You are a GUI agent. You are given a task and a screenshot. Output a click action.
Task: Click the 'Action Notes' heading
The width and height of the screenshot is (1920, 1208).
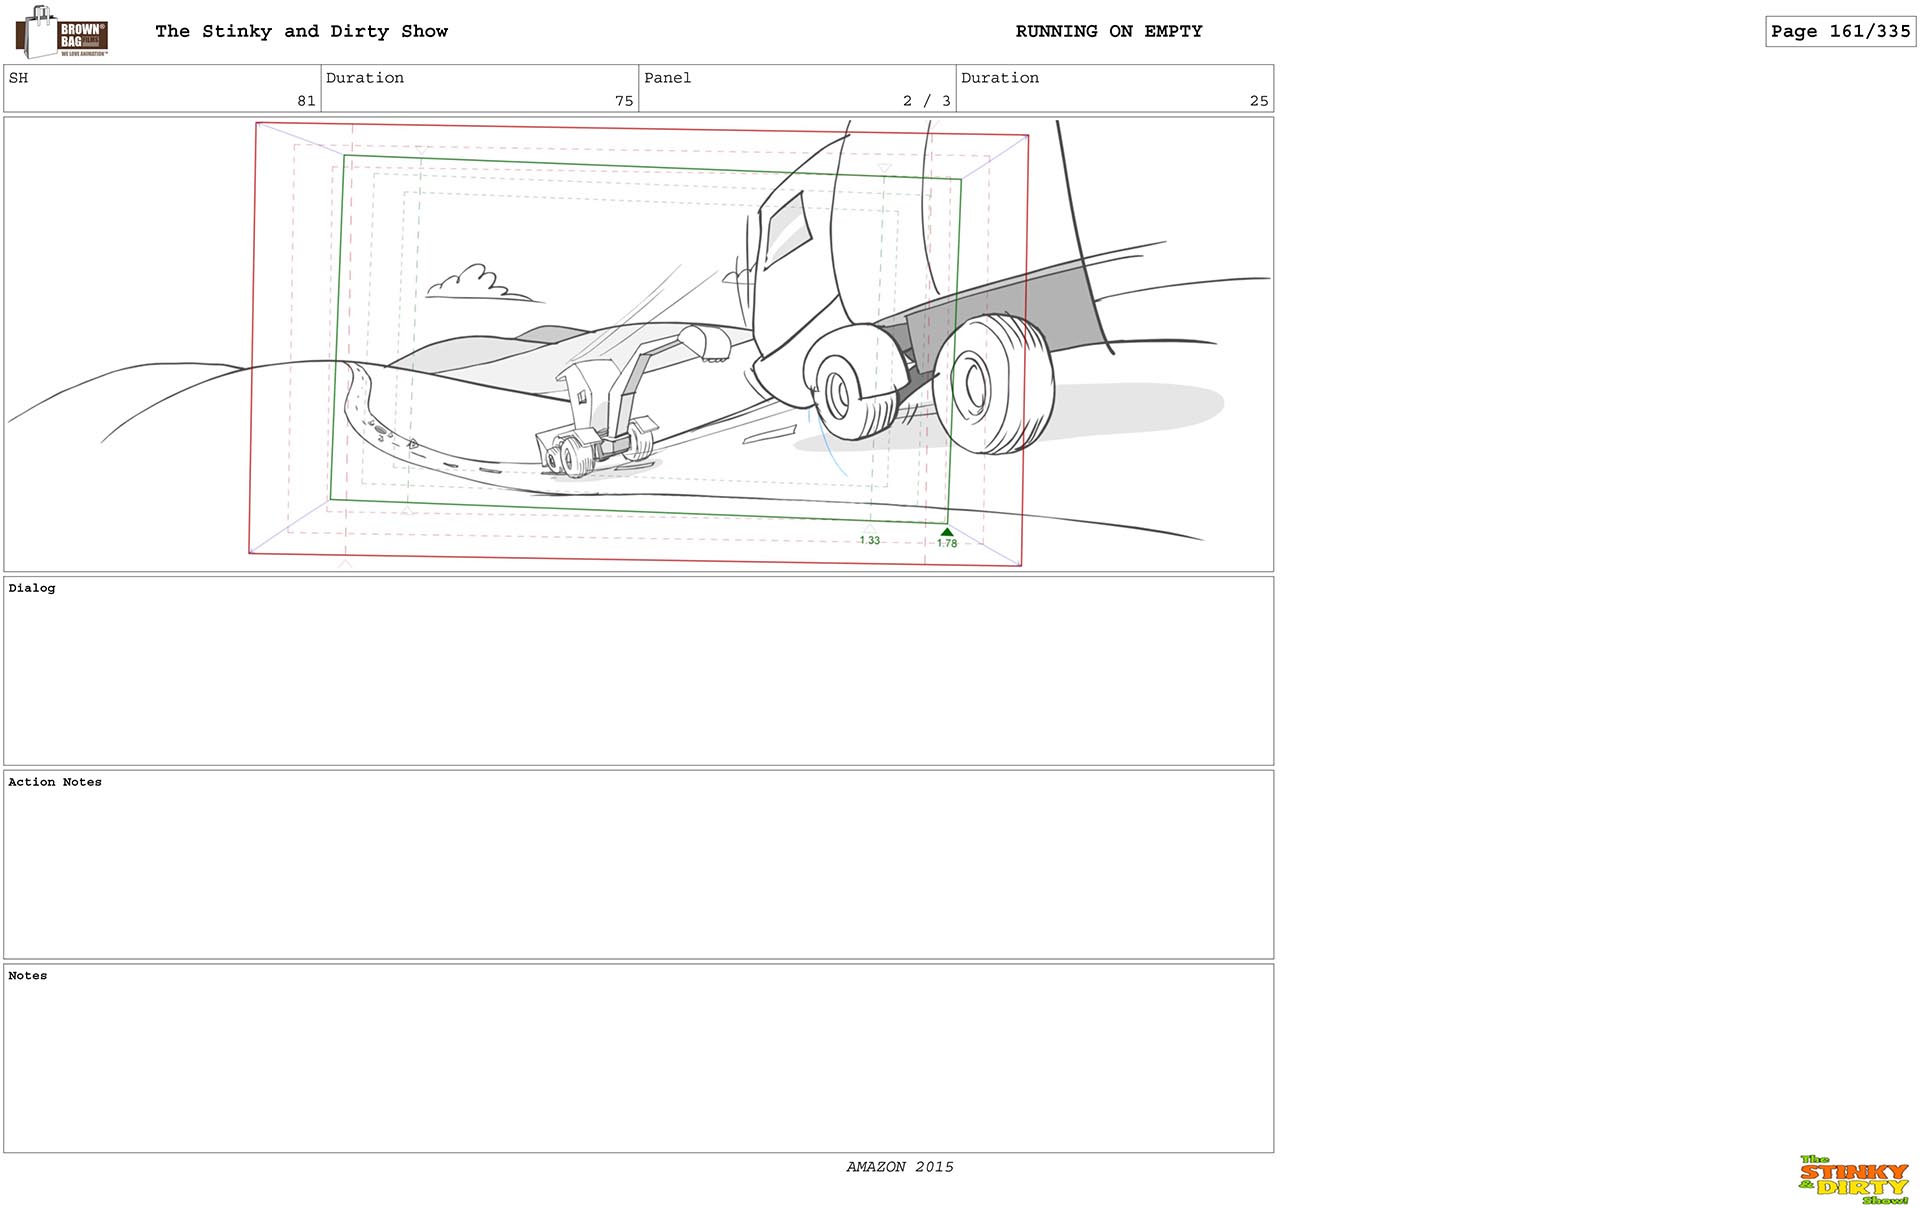pyautogui.click(x=55, y=782)
